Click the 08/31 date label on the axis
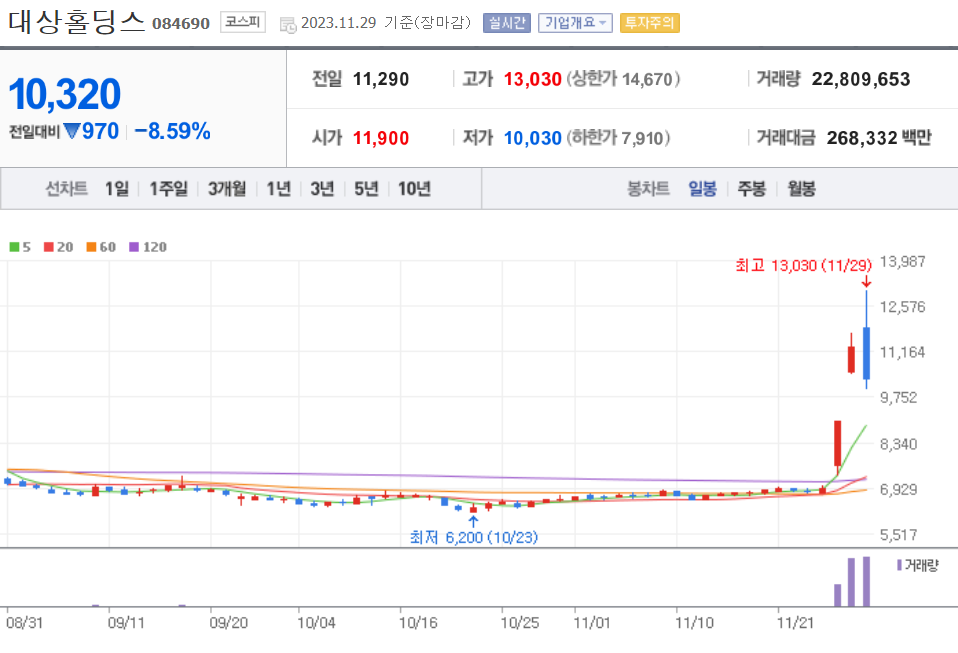Screen dimensions: 958x653 coord(24,623)
